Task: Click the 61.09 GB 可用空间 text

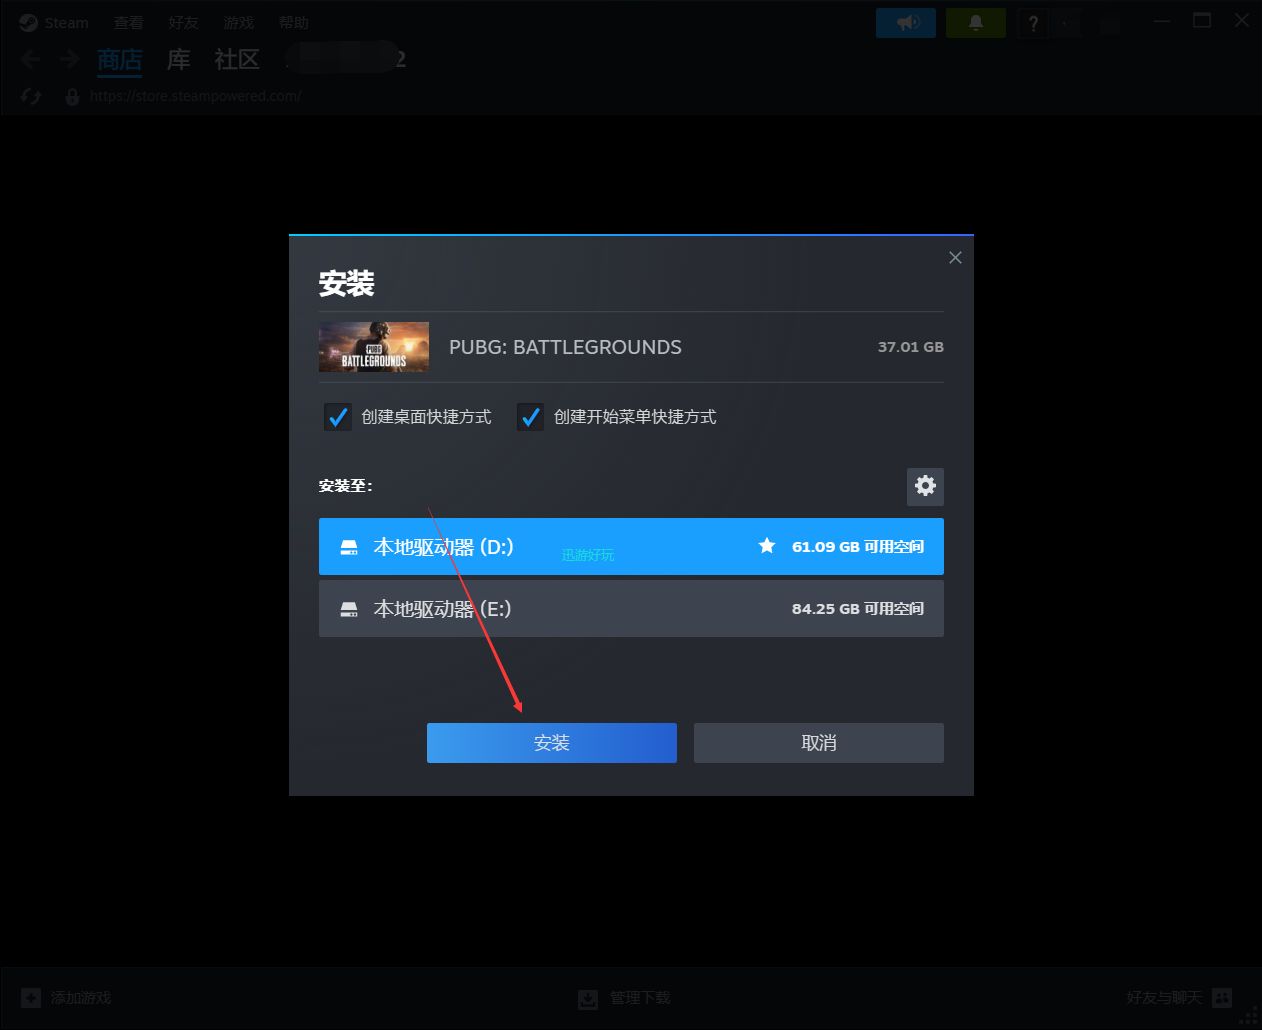Action: 858,547
